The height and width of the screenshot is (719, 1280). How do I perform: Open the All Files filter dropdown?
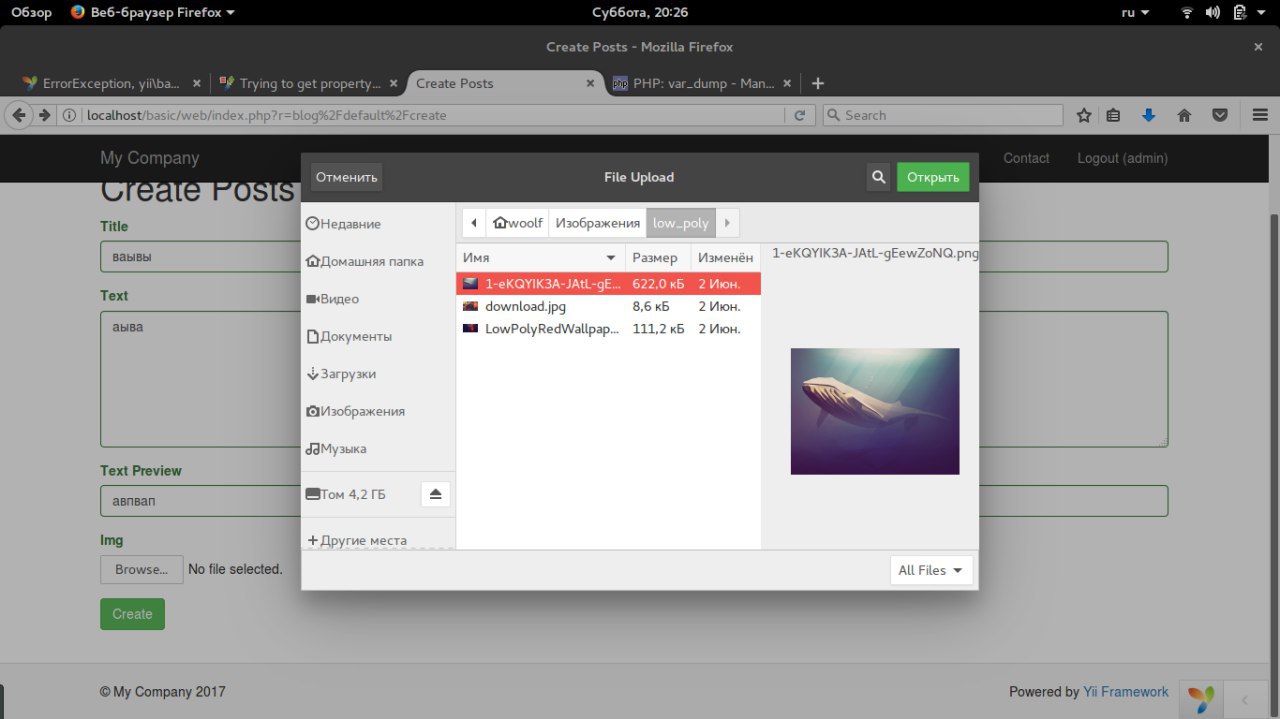931,570
